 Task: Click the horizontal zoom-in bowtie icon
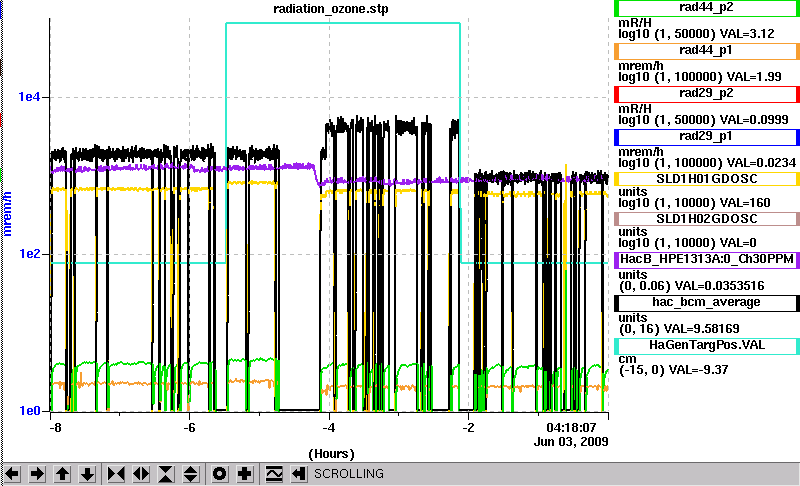(116, 474)
